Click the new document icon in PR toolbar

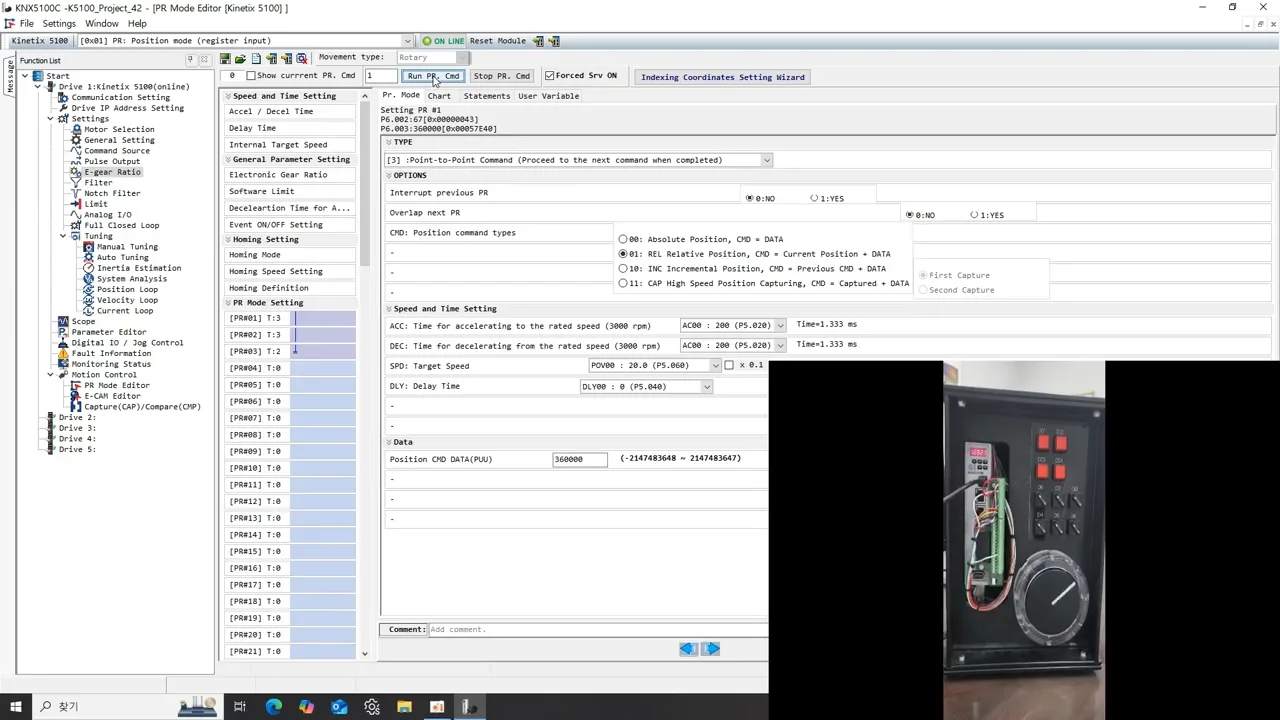coord(256,58)
